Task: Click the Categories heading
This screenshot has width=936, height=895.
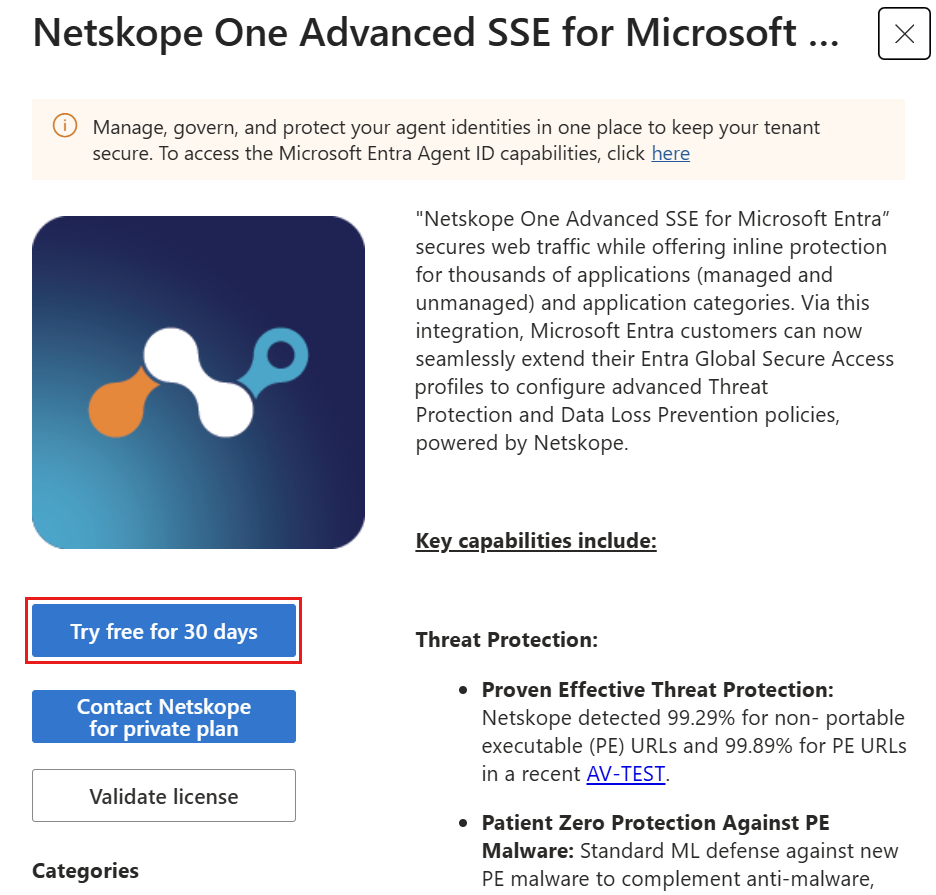Action: pos(85,871)
